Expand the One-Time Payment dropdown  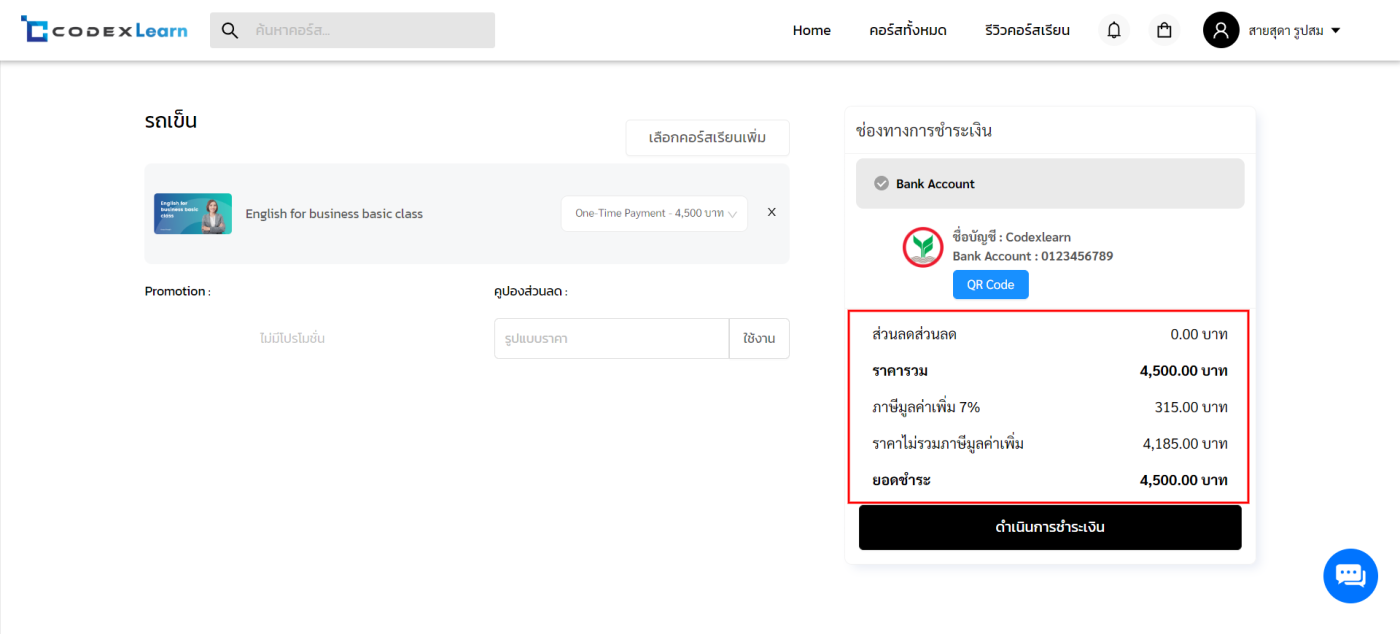tap(654, 214)
